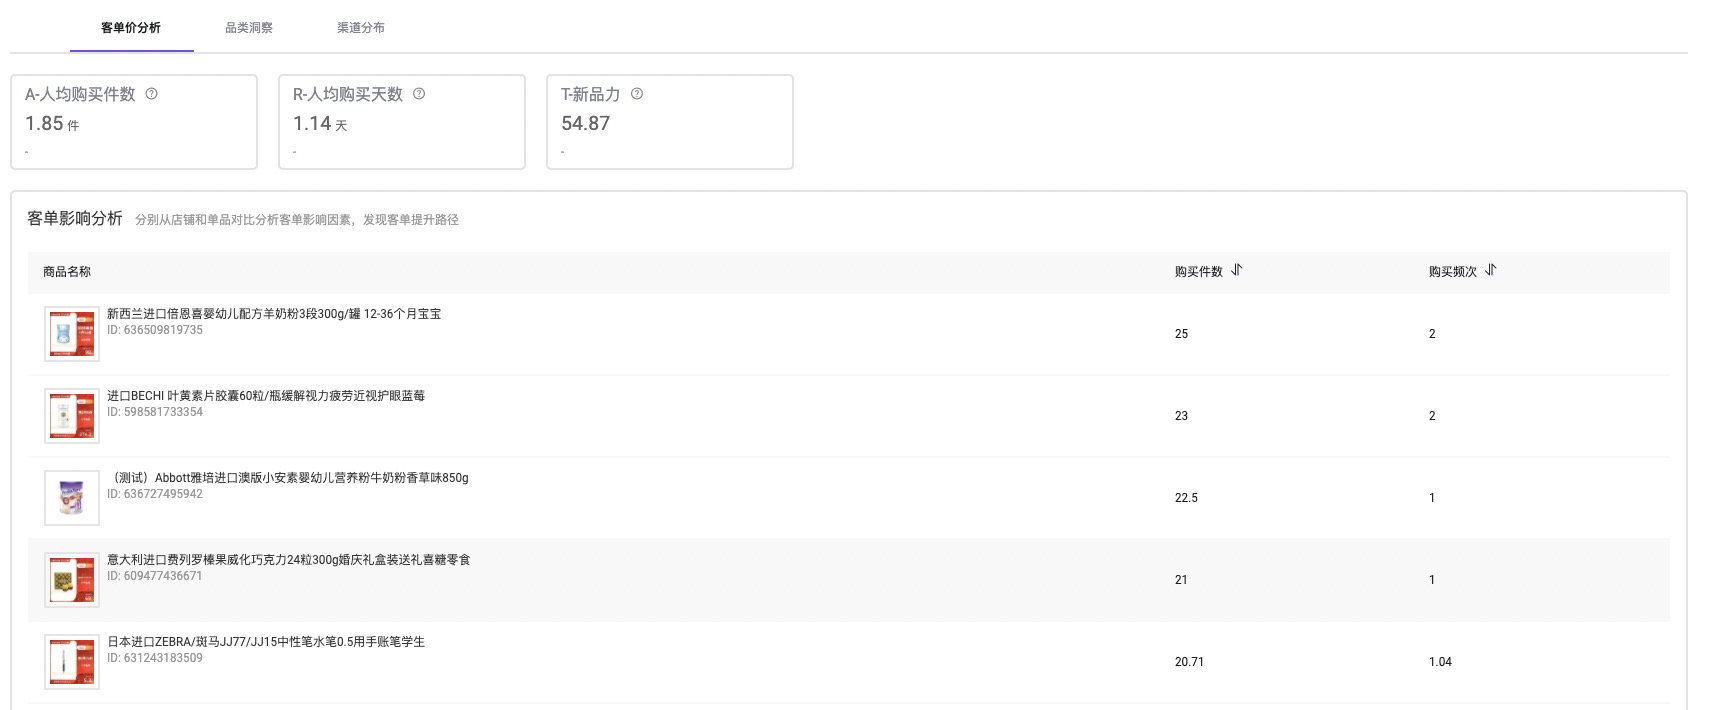Open the 渠道分布 tab
The height and width of the screenshot is (710, 1710).
(361, 28)
